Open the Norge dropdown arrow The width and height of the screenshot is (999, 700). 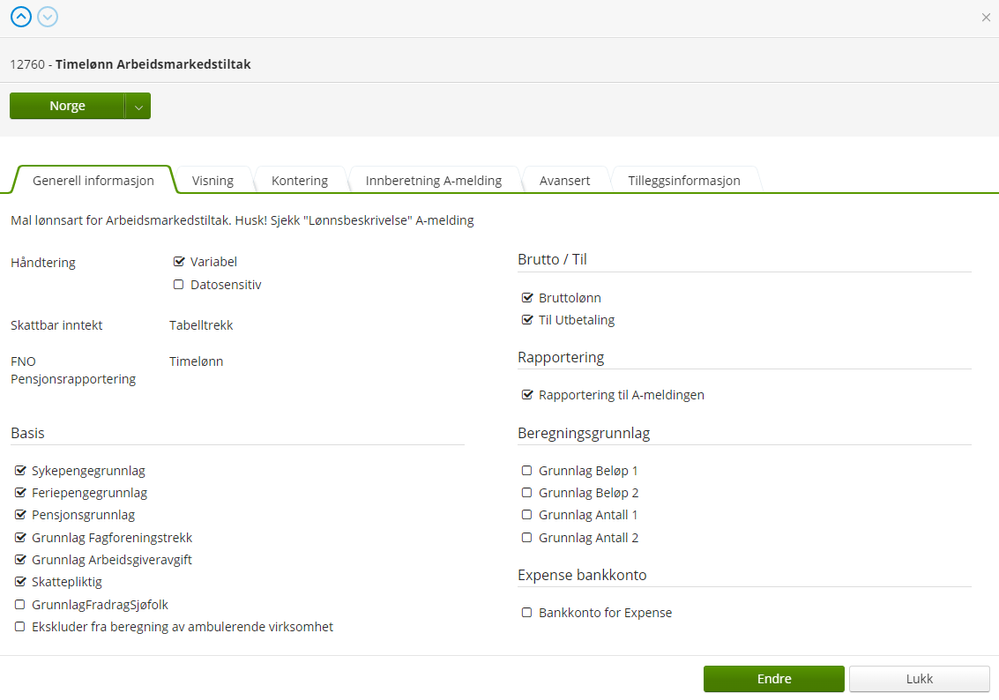coord(138,106)
